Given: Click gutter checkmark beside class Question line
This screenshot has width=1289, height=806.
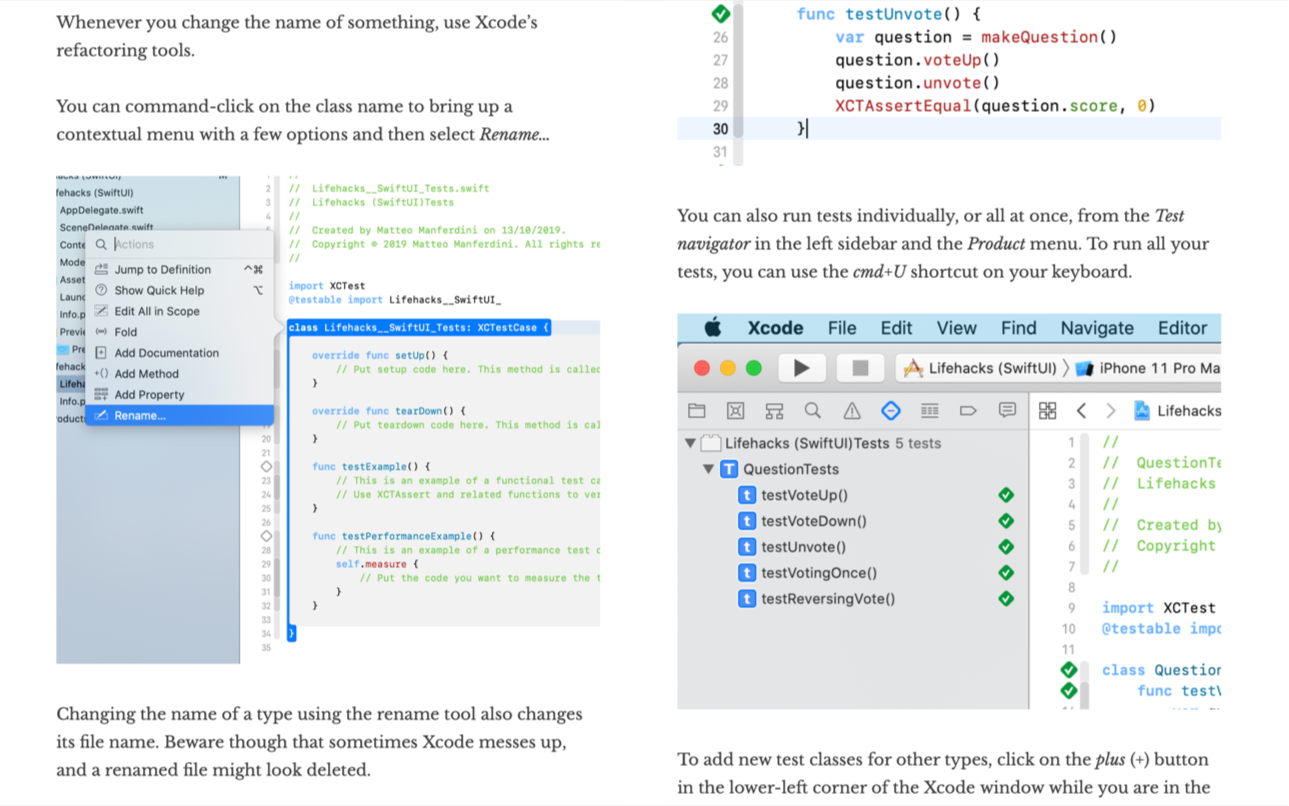Looking at the screenshot, I should point(1069,670).
